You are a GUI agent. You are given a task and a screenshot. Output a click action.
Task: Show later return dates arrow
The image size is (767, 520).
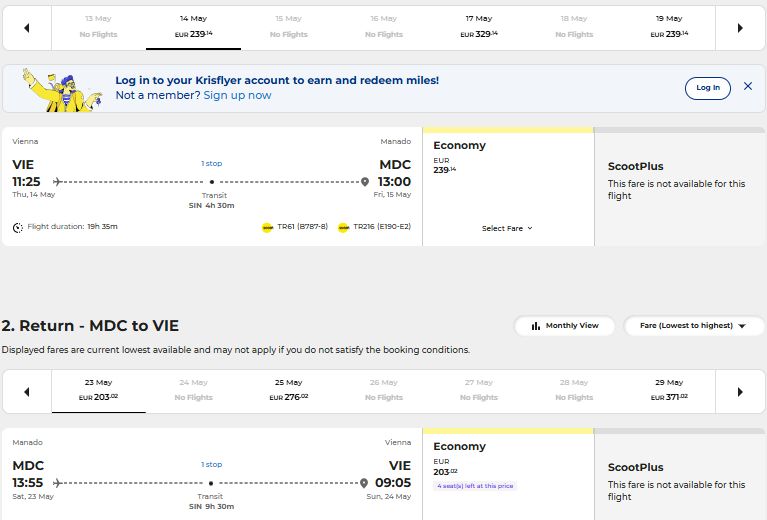coord(740,392)
